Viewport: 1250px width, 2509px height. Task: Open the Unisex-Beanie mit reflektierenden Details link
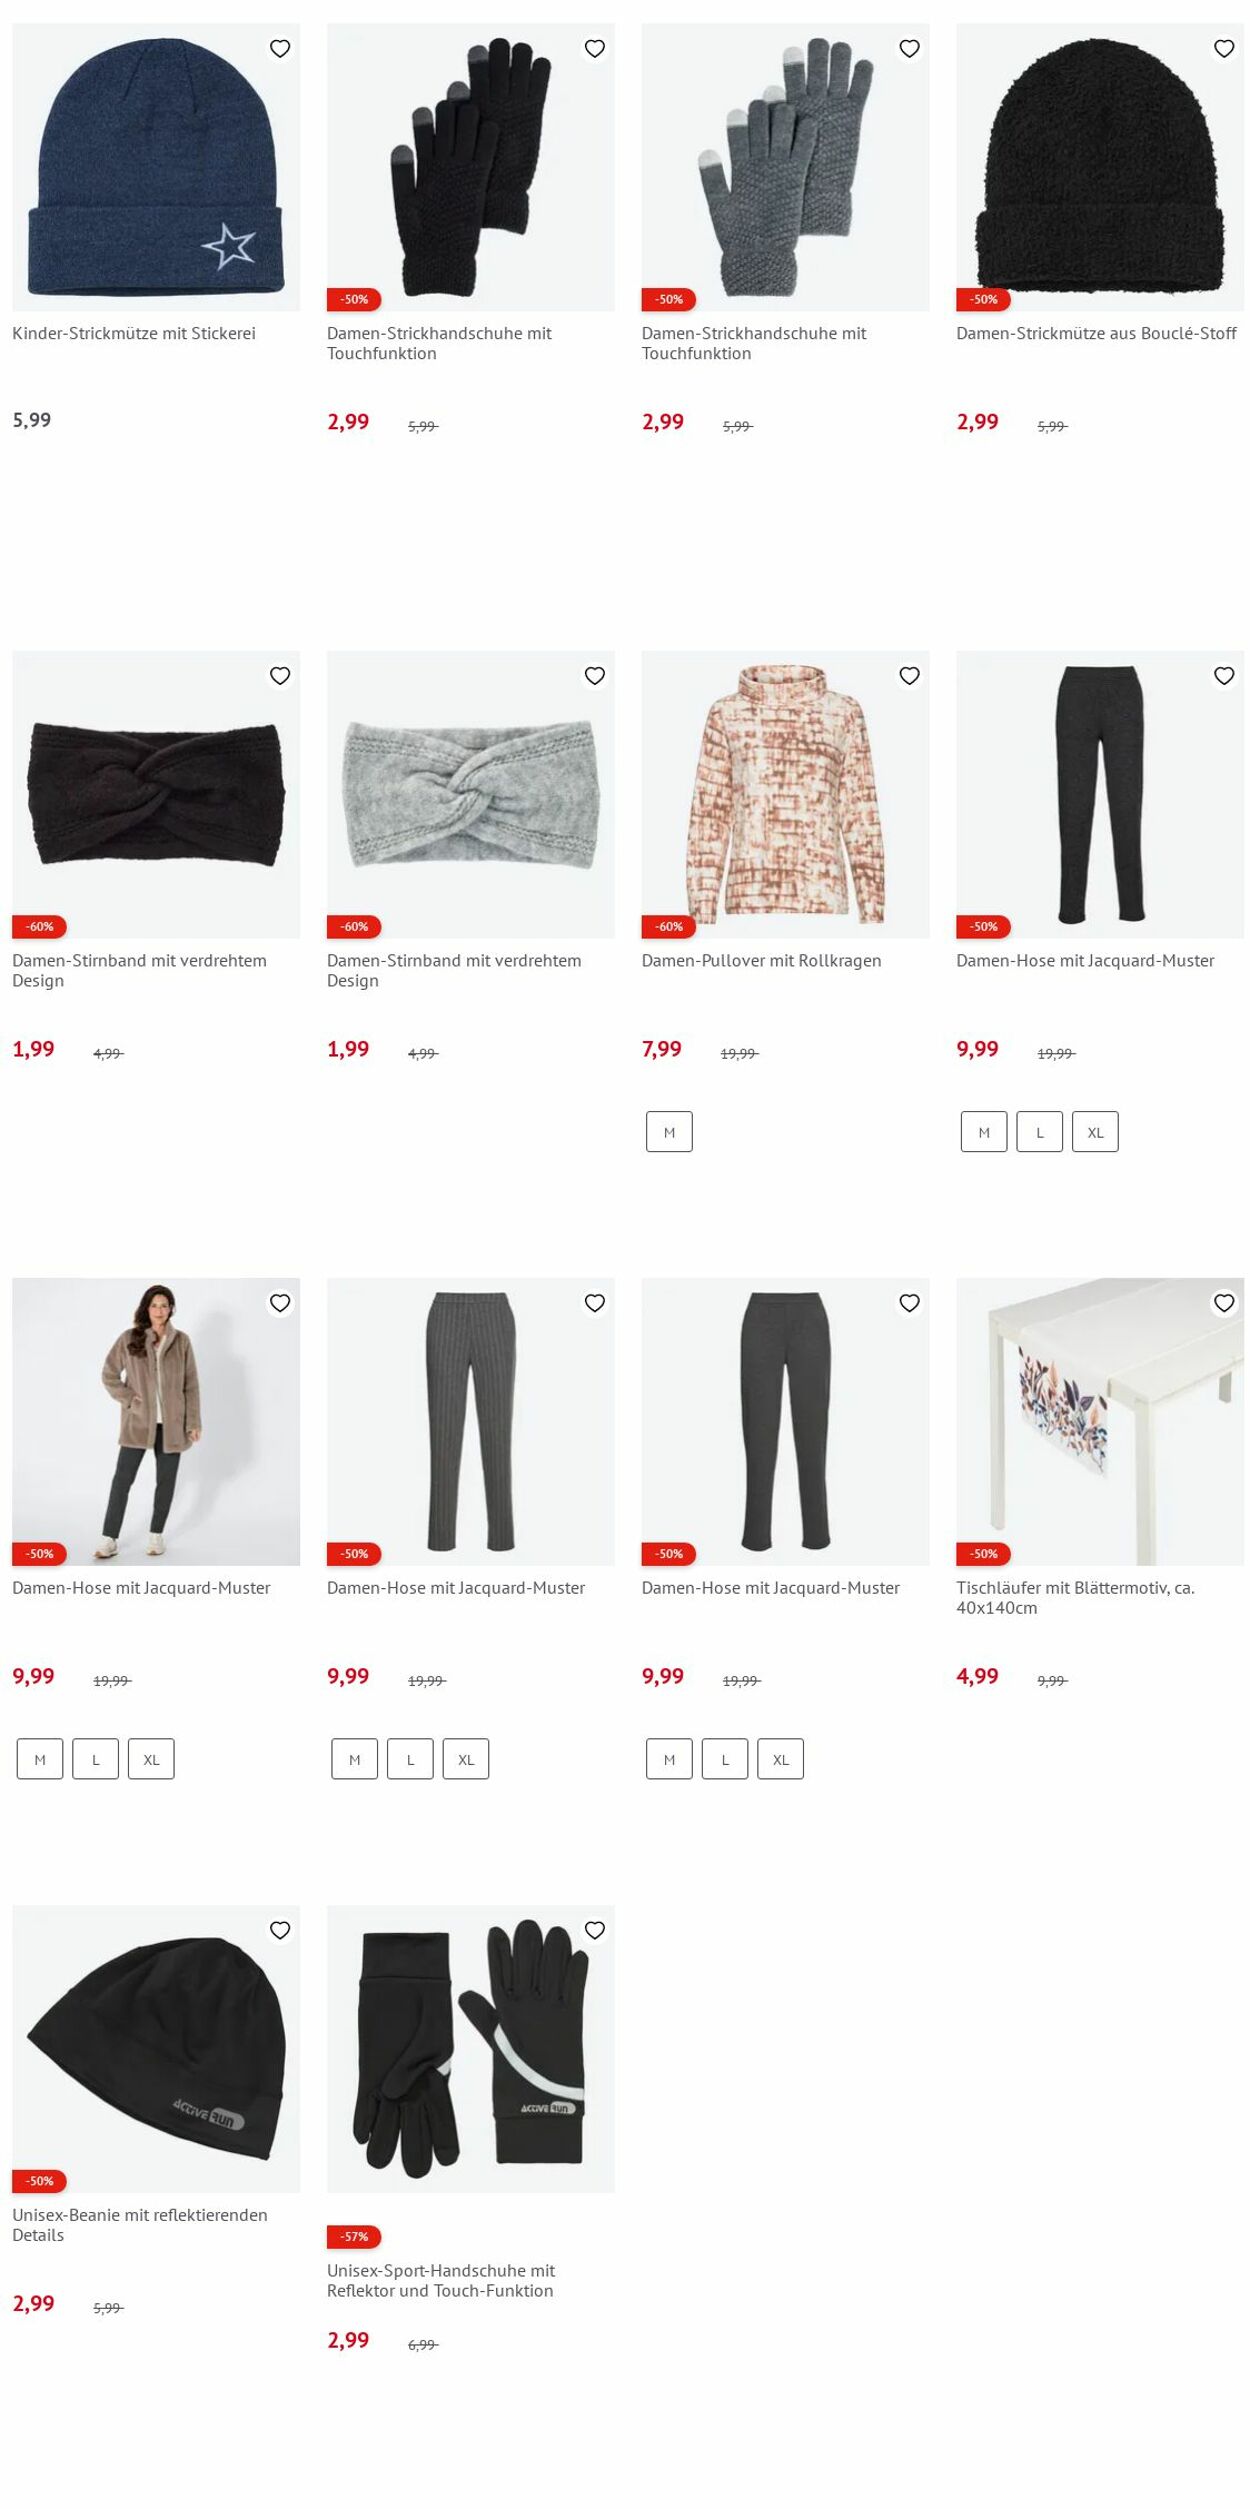[140, 2224]
